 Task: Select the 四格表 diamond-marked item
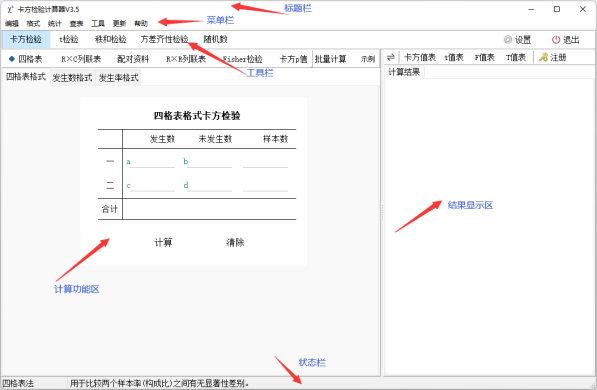[x=26, y=59]
